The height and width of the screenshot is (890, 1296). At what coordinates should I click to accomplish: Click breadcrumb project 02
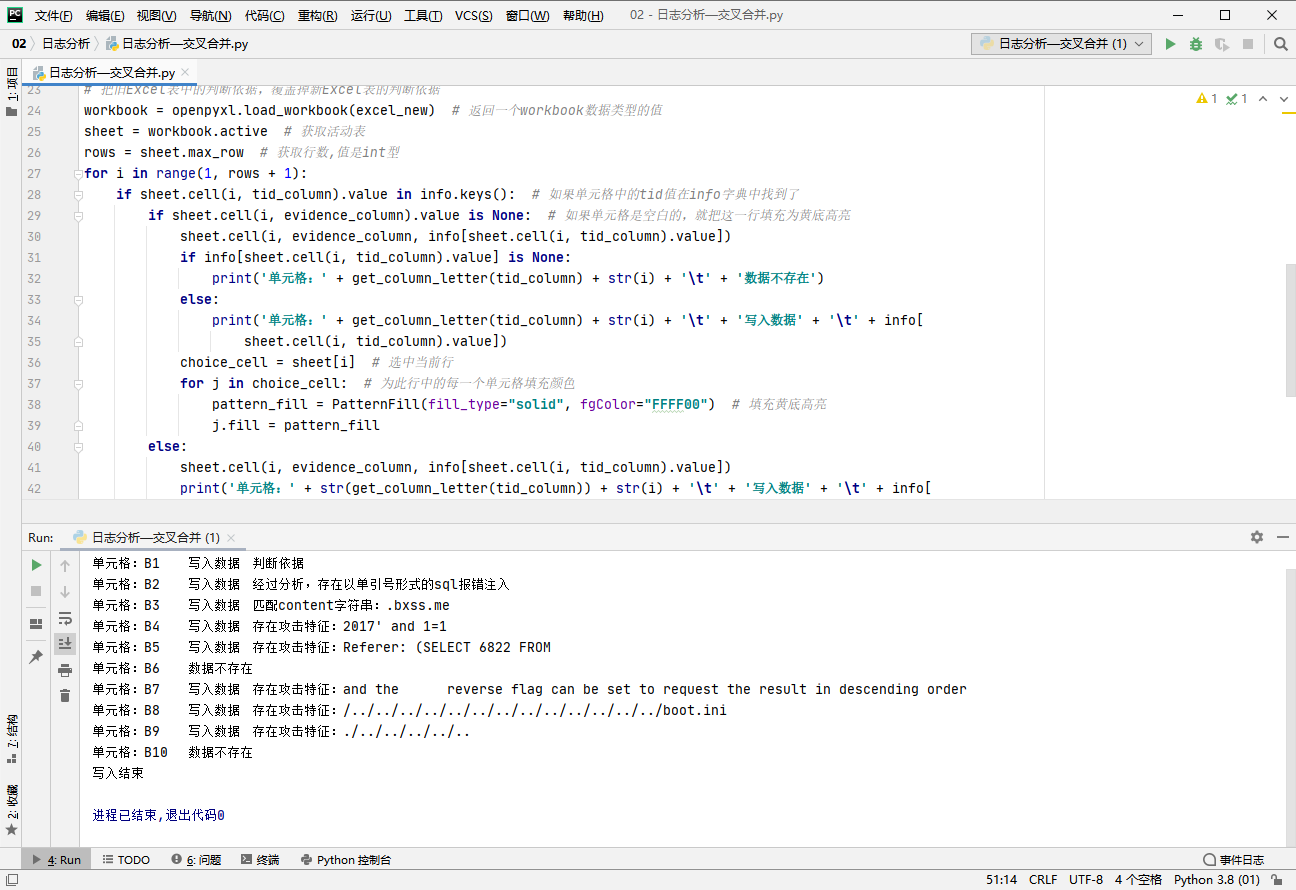19,44
